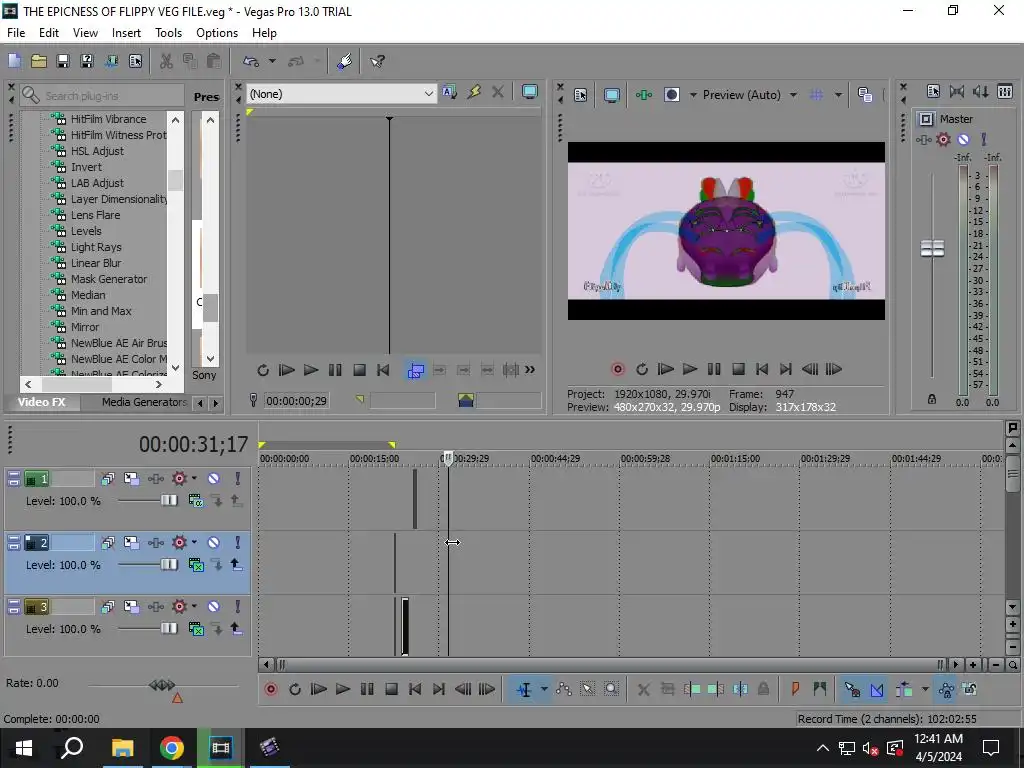This screenshot has width=1024, height=768.
Task: Toggle Enable Snapping in the timeline toolbar
Action: (x=852, y=689)
